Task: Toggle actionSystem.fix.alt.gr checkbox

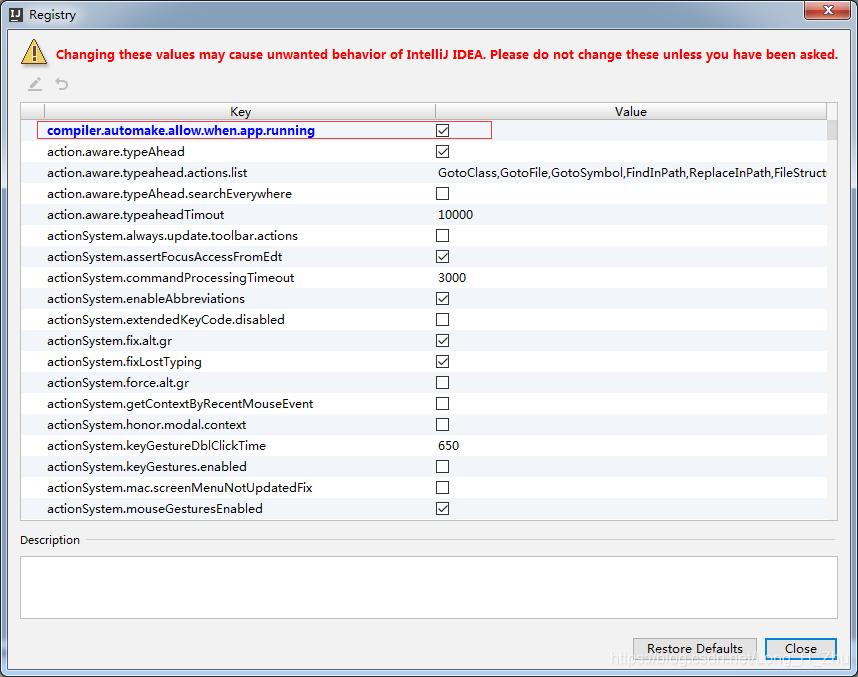Action: (x=442, y=340)
